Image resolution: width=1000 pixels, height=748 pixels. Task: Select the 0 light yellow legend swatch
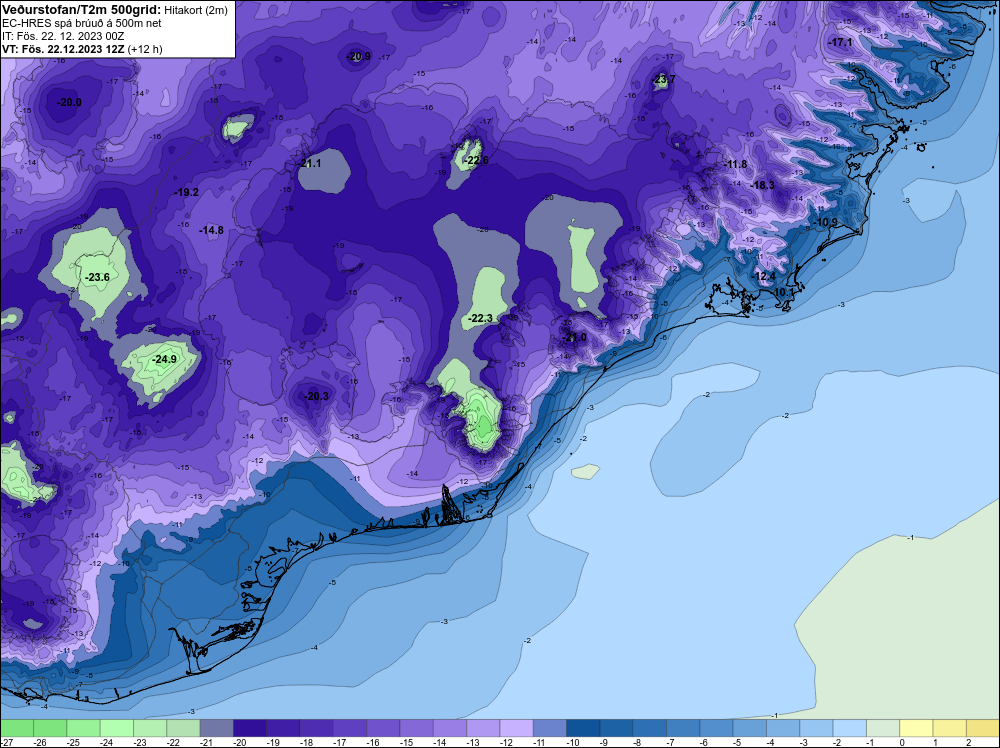[916, 728]
